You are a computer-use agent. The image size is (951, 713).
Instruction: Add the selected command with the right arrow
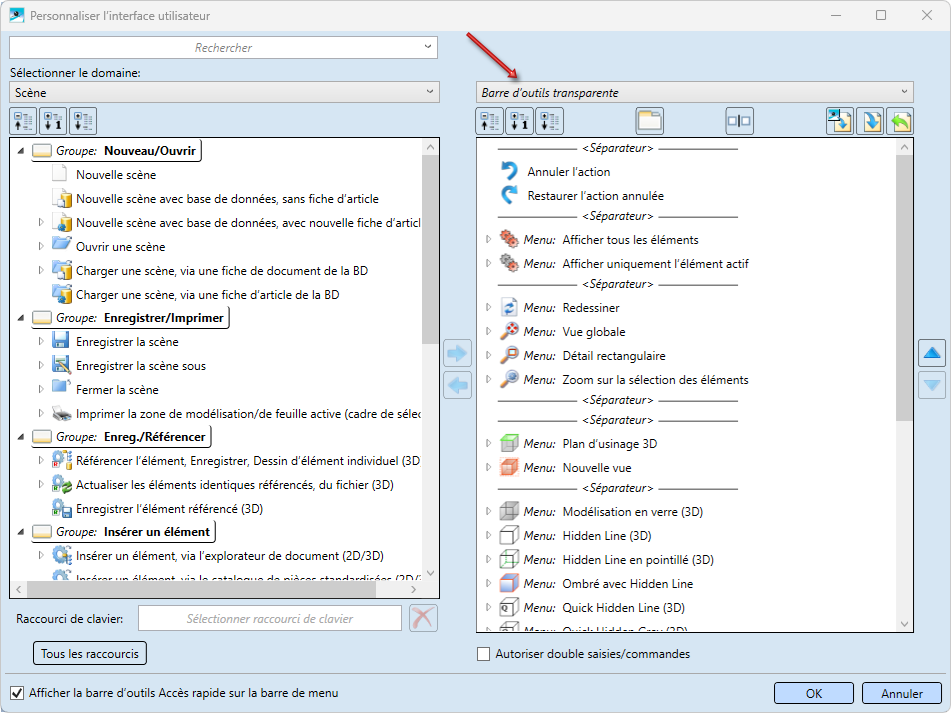point(457,353)
